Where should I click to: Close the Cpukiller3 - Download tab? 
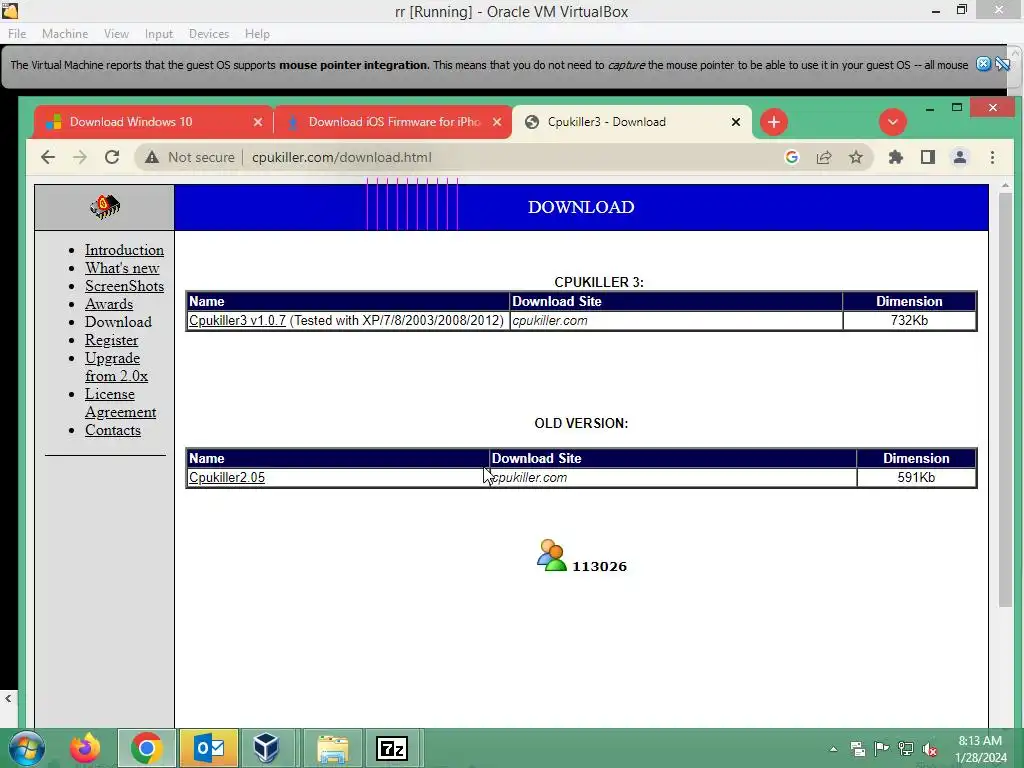pyautogui.click(x=736, y=122)
